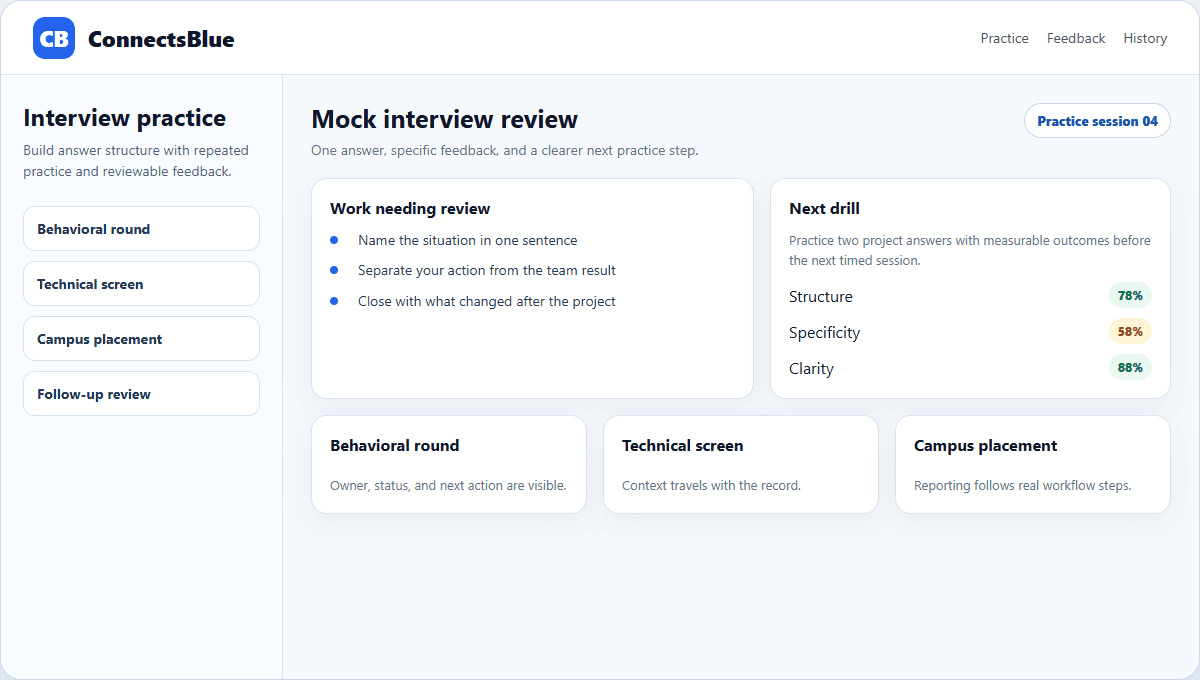
Task: Open the History nav link
Action: (x=1145, y=38)
